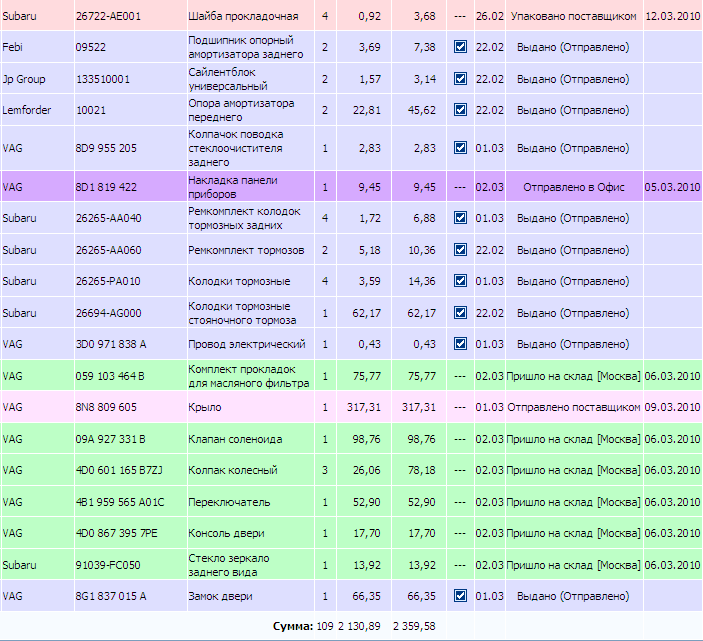
Task: Toggle checkbox in the Lemforder 10021 row
Action: (460, 110)
